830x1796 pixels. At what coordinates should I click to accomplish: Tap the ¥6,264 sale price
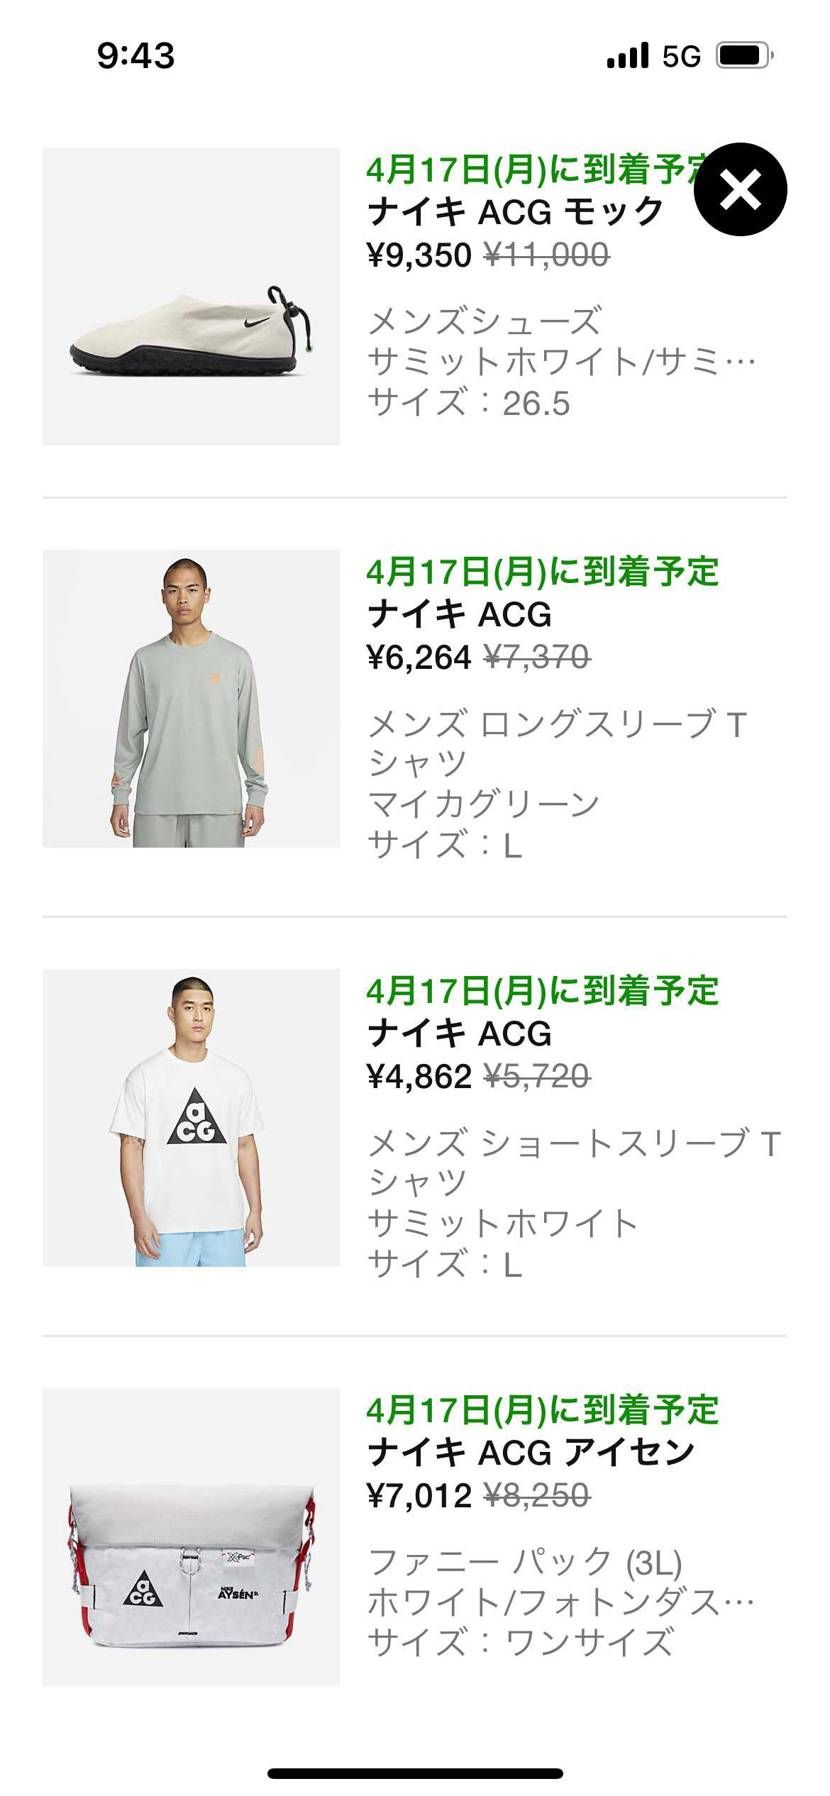(419, 658)
